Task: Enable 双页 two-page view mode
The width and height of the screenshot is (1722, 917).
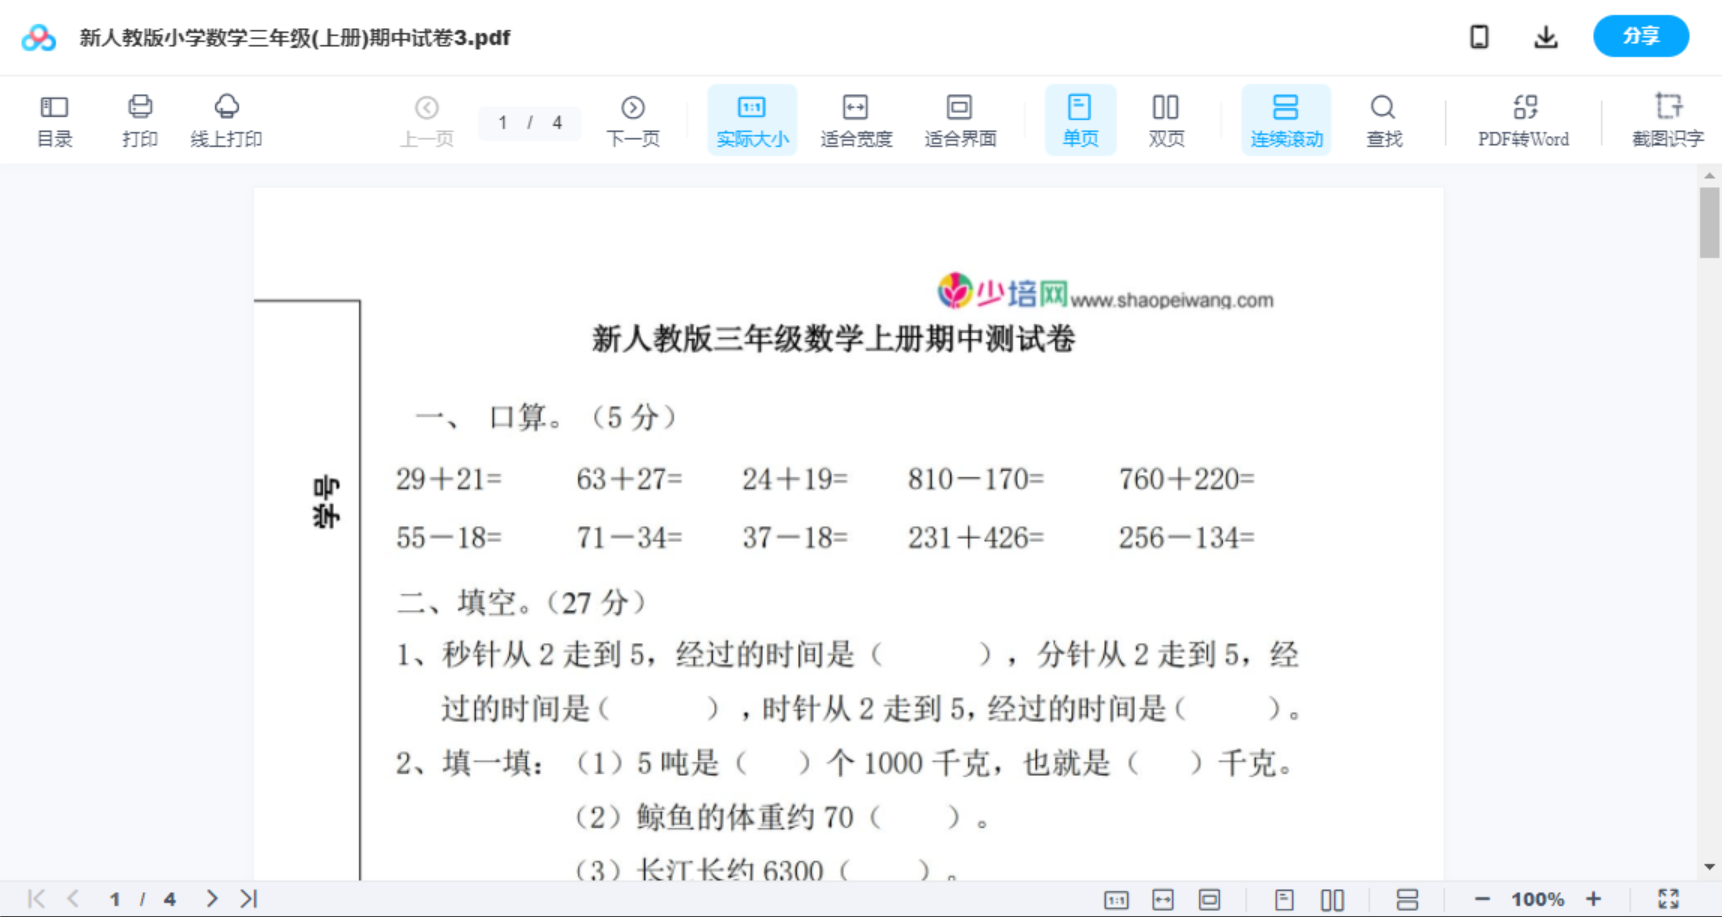Action: (x=1166, y=119)
